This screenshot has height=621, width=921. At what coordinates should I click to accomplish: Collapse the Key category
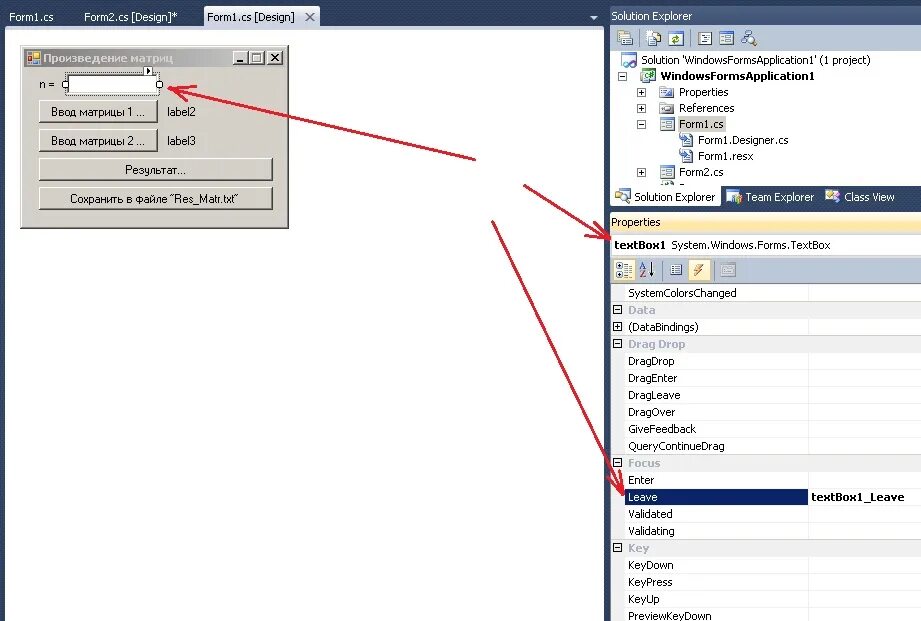click(617, 548)
